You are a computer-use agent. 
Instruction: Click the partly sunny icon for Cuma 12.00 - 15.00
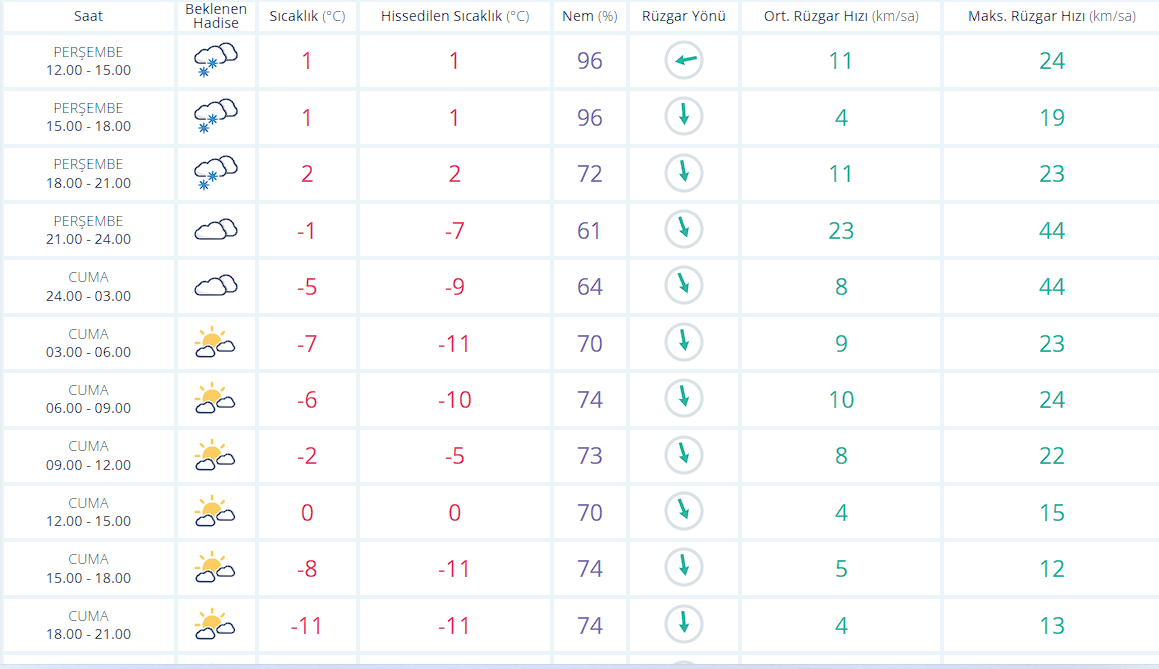(x=215, y=512)
